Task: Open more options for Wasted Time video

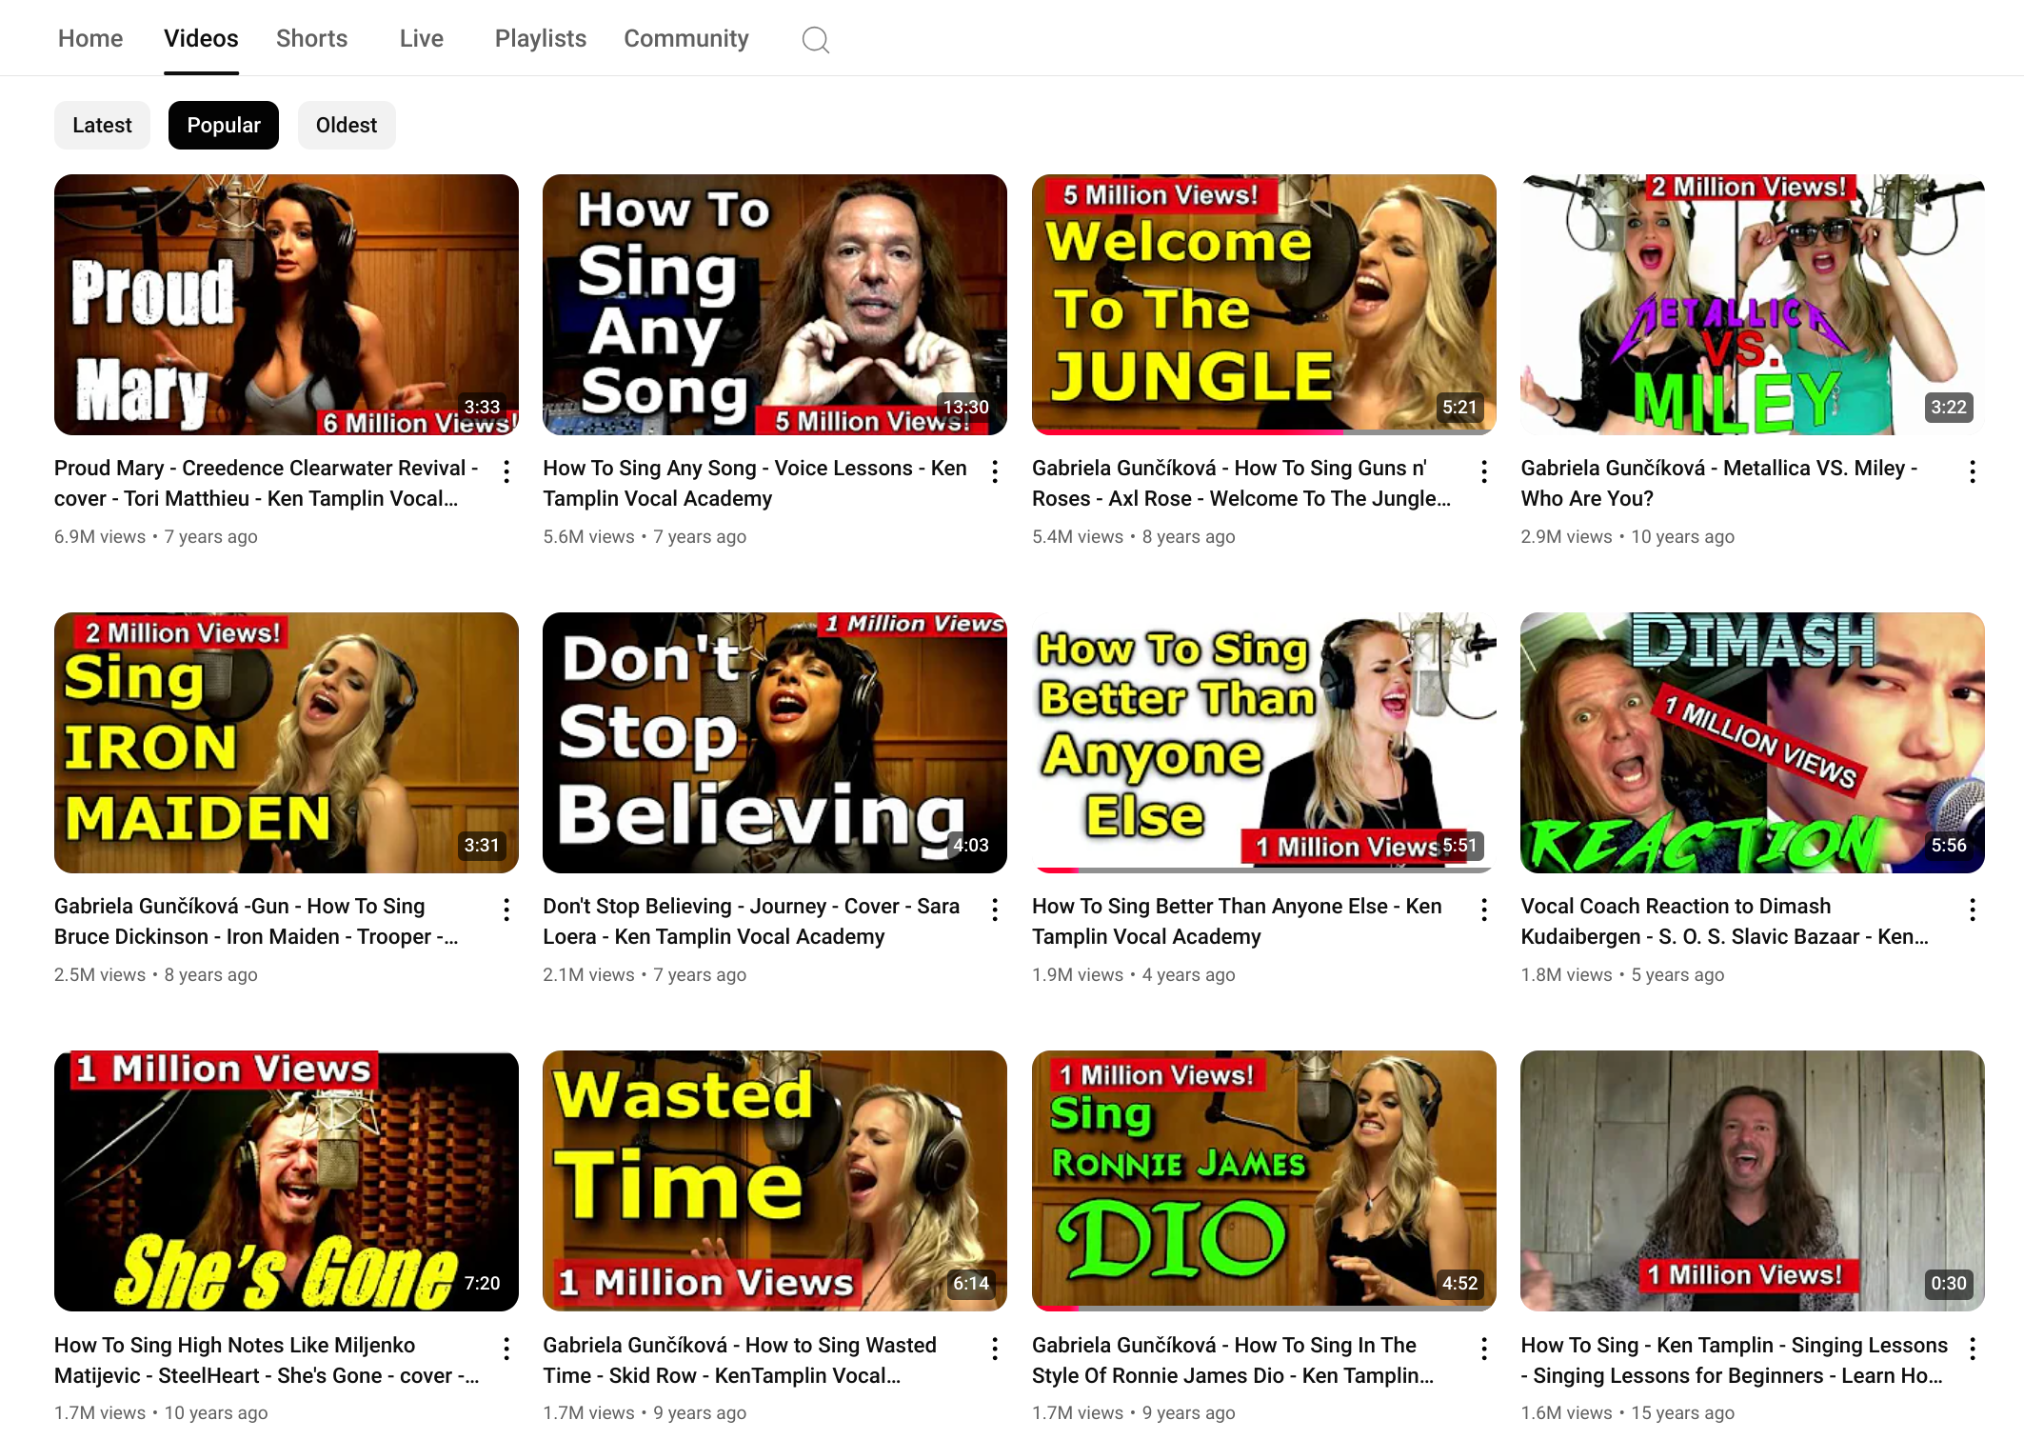Action: (x=995, y=1349)
